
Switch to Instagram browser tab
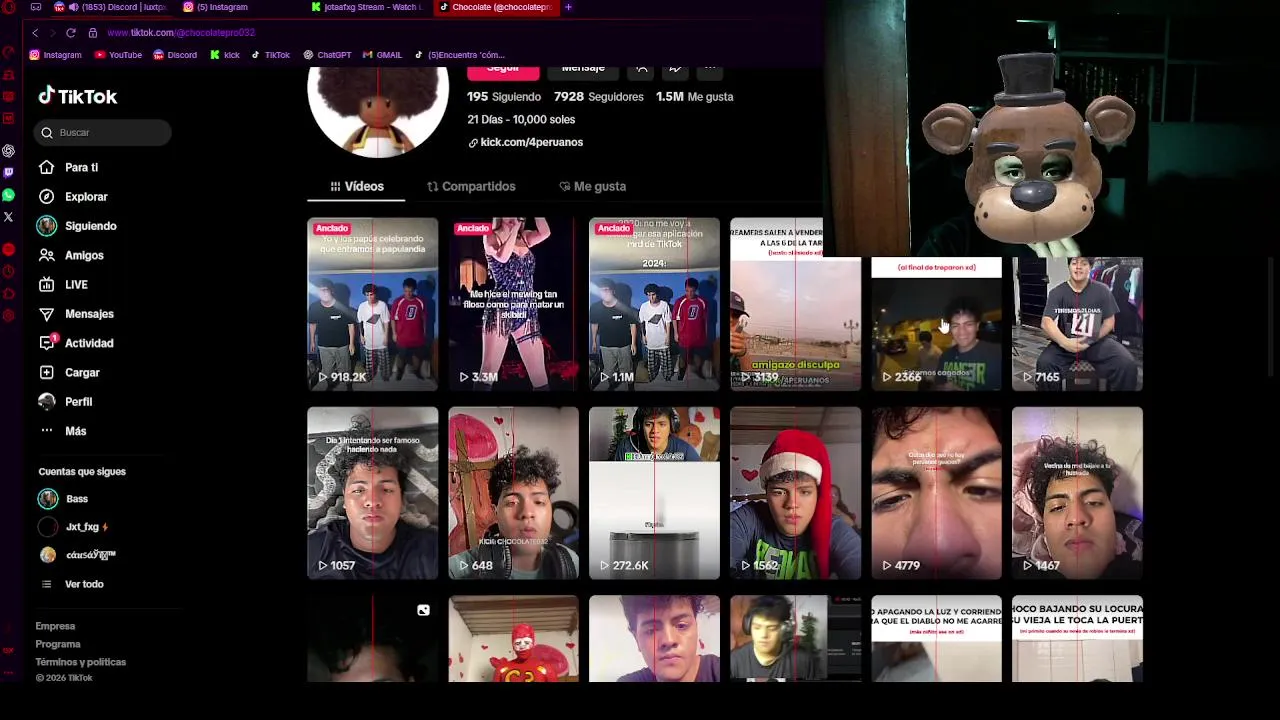coord(215,7)
